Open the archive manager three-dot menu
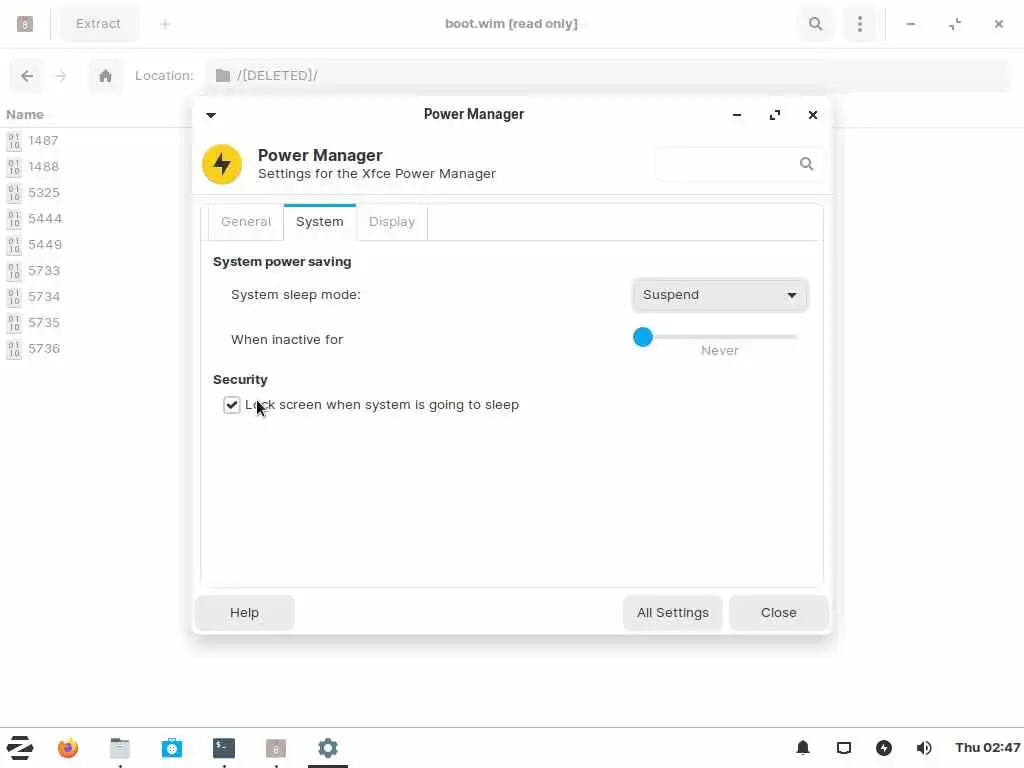This screenshot has height=768, width=1024. click(859, 24)
